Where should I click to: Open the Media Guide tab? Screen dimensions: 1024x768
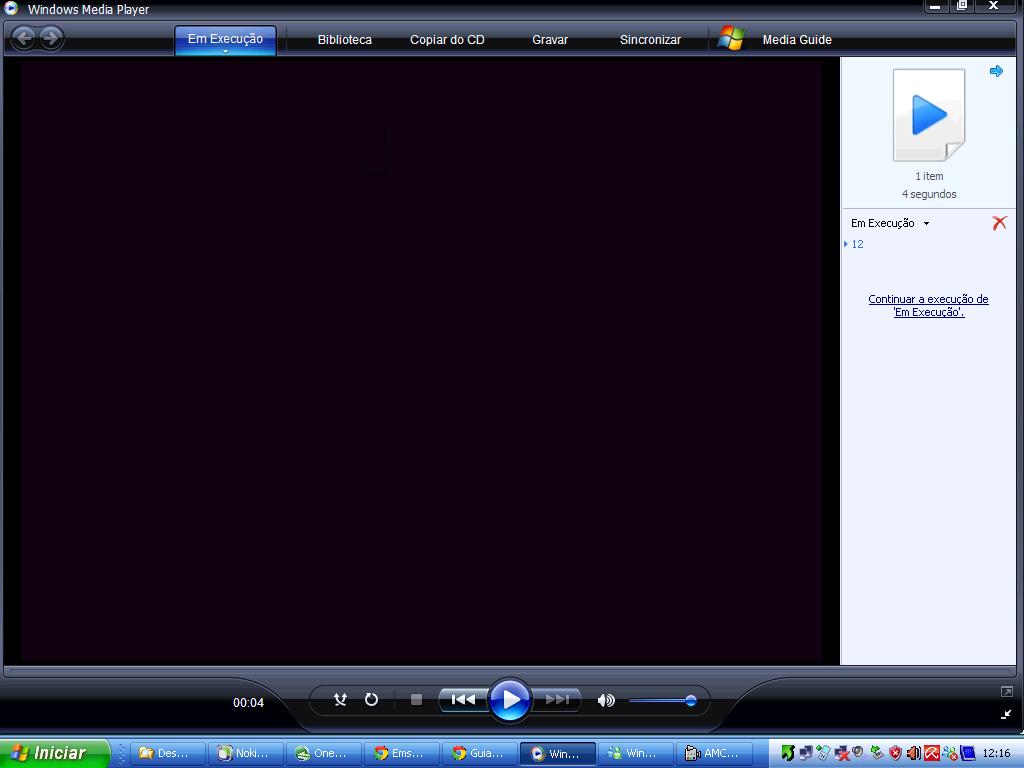797,40
